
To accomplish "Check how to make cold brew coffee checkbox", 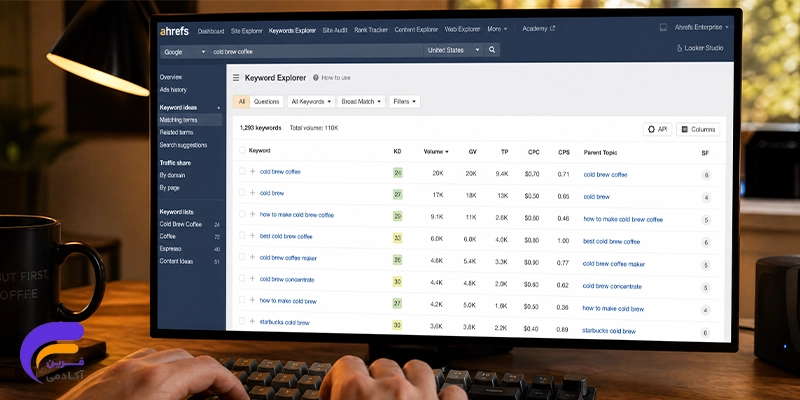I will tap(242, 214).
